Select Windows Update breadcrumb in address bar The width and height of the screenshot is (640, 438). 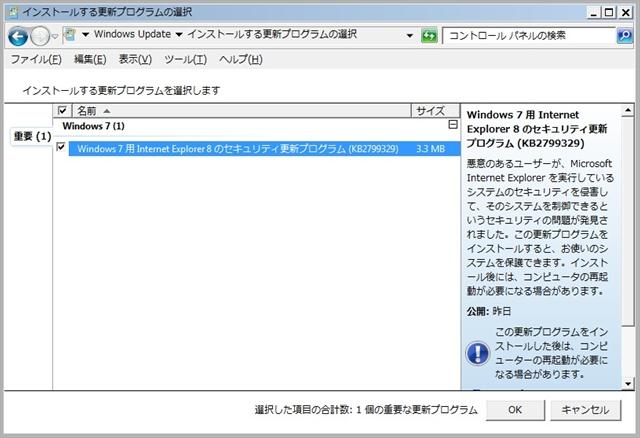tap(132, 34)
